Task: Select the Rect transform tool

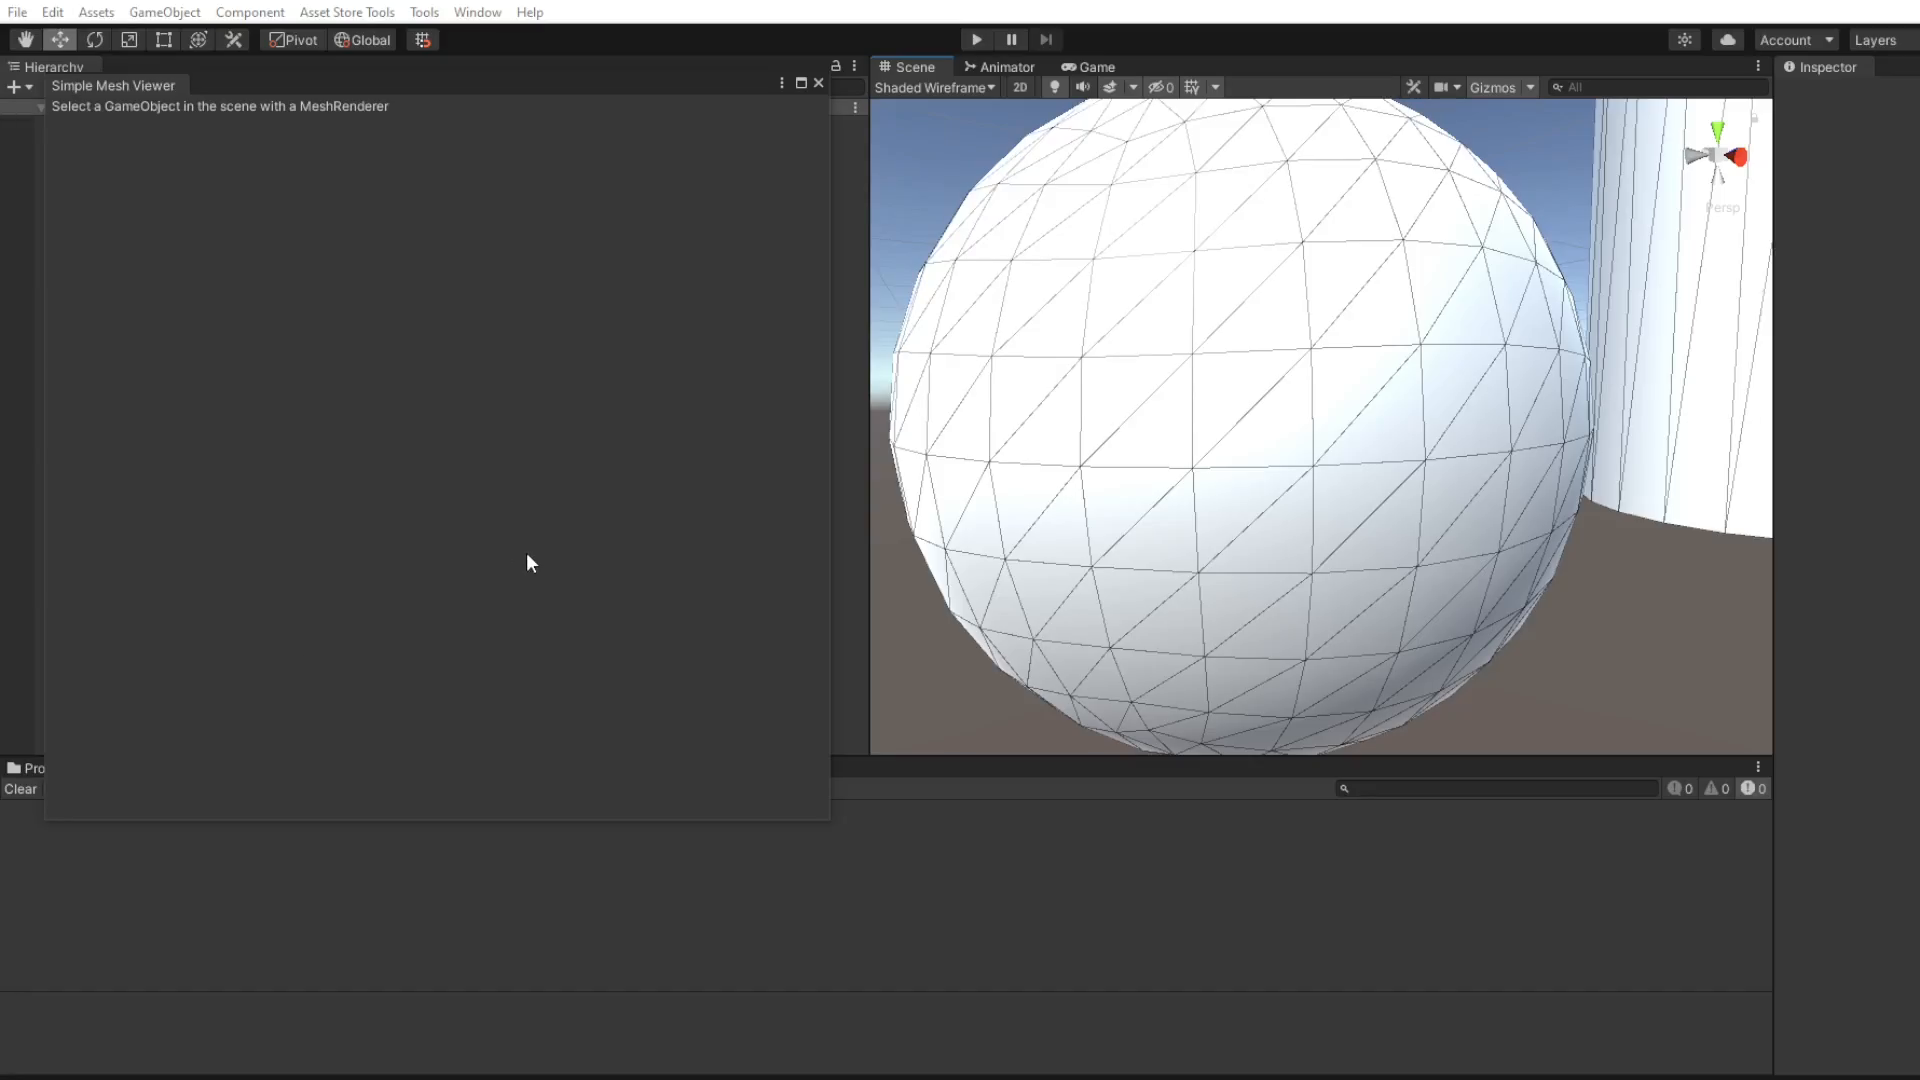Action: click(x=164, y=40)
